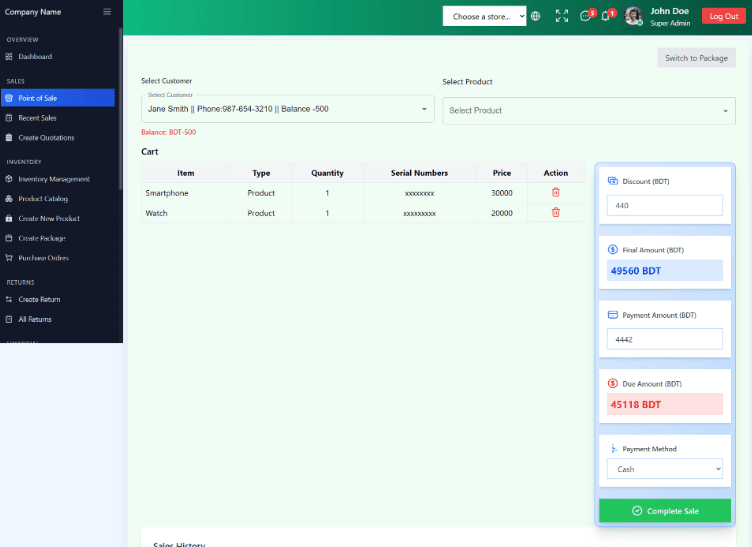Toggle fullscreen mode icon
752x547 pixels.
pos(561,16)
